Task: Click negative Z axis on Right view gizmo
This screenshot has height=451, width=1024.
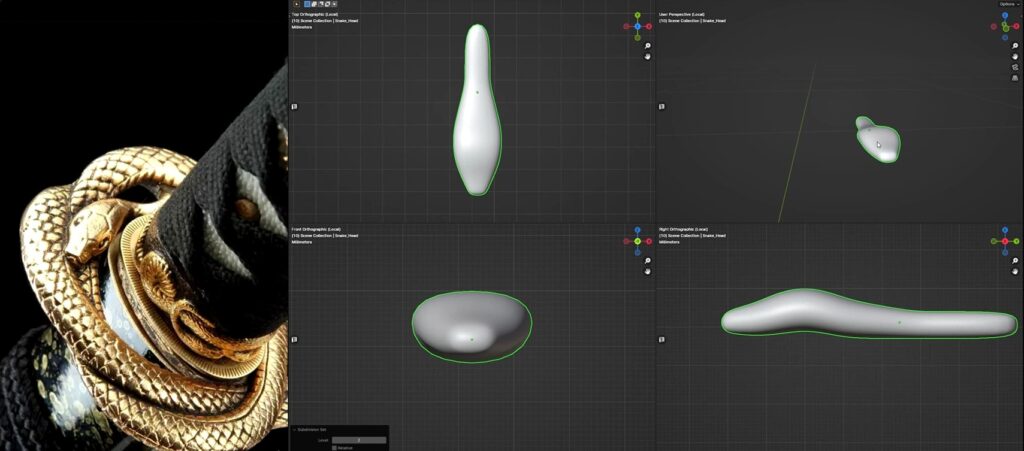Action: [x=1005, y=253]
